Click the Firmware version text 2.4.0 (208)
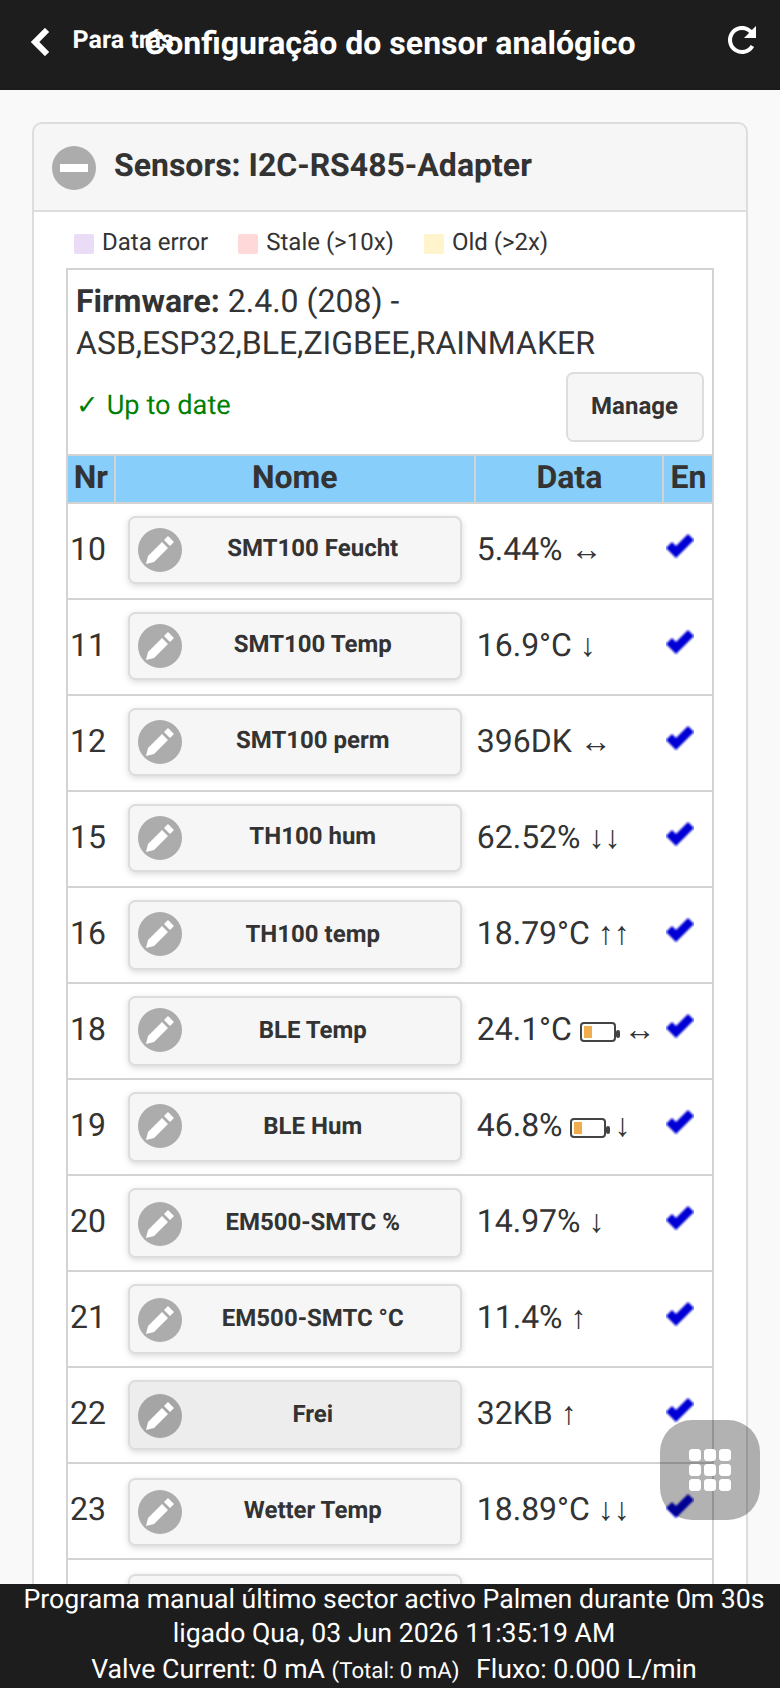Screen dimensions: 780x1688 [305, 301]
